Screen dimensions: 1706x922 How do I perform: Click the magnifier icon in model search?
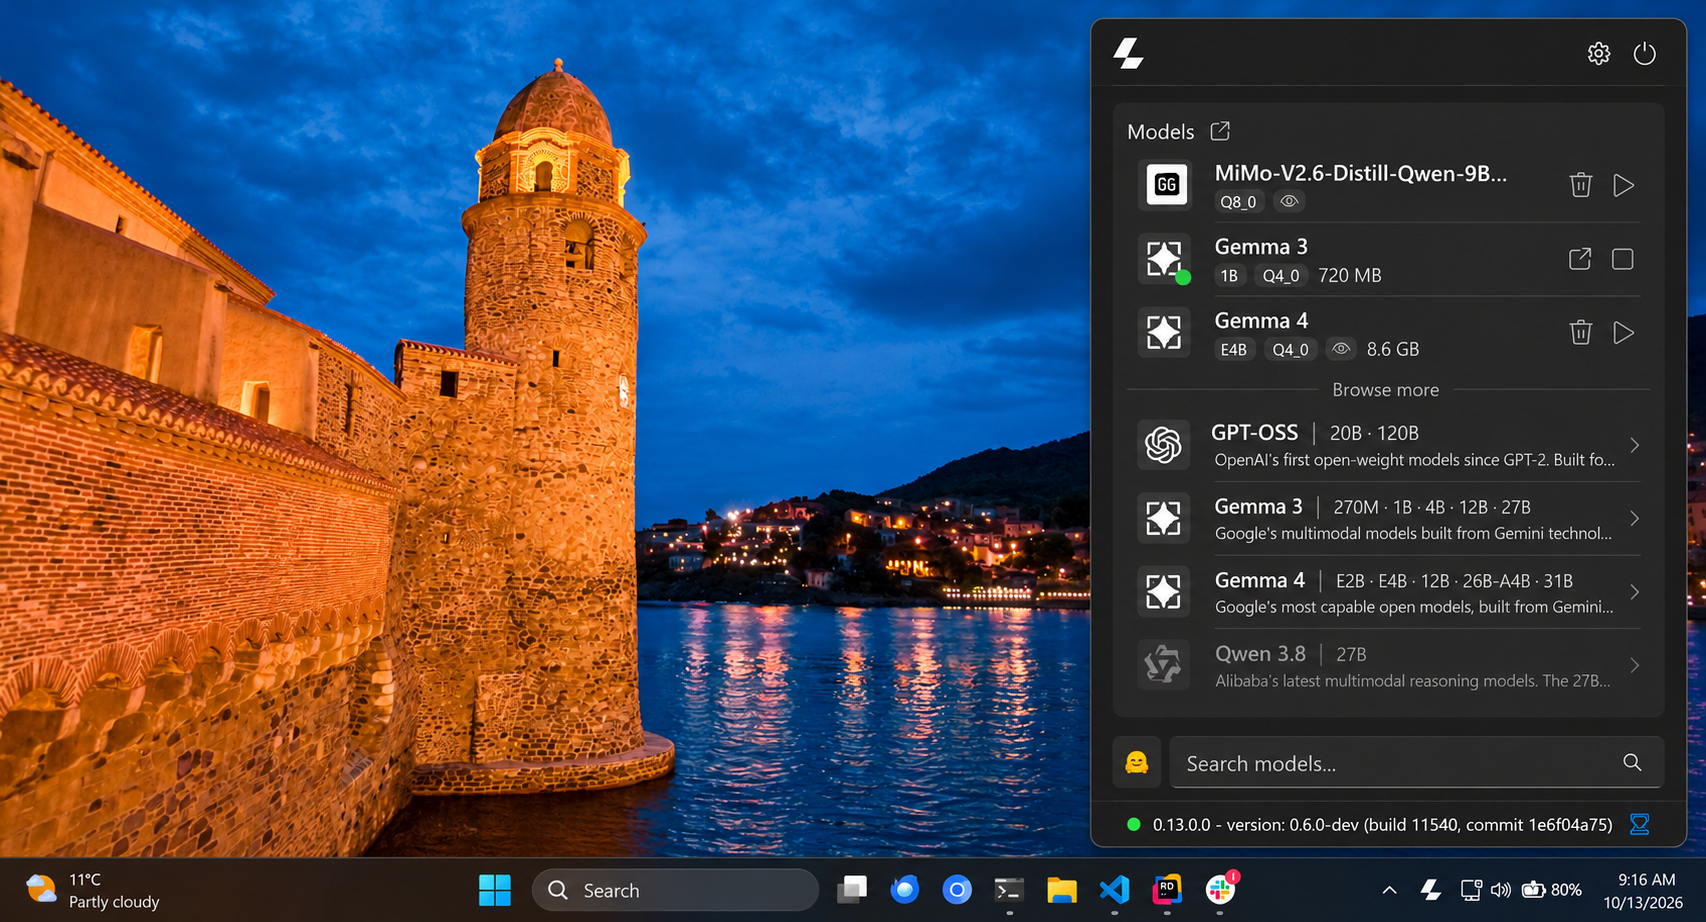(1632, 762)
